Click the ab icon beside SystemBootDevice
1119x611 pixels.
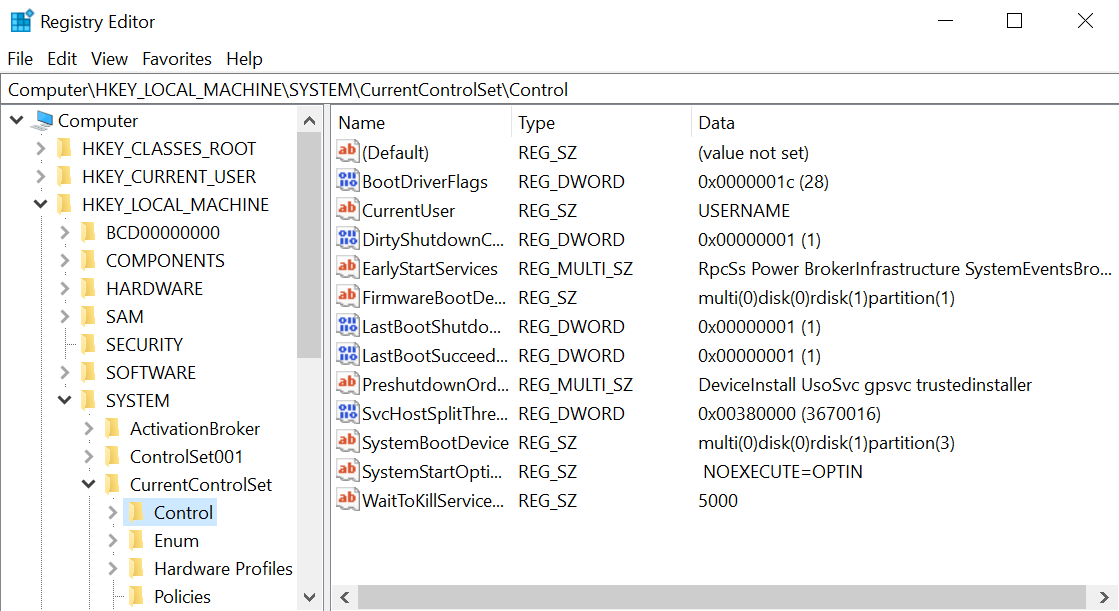[x=347, y=442]
